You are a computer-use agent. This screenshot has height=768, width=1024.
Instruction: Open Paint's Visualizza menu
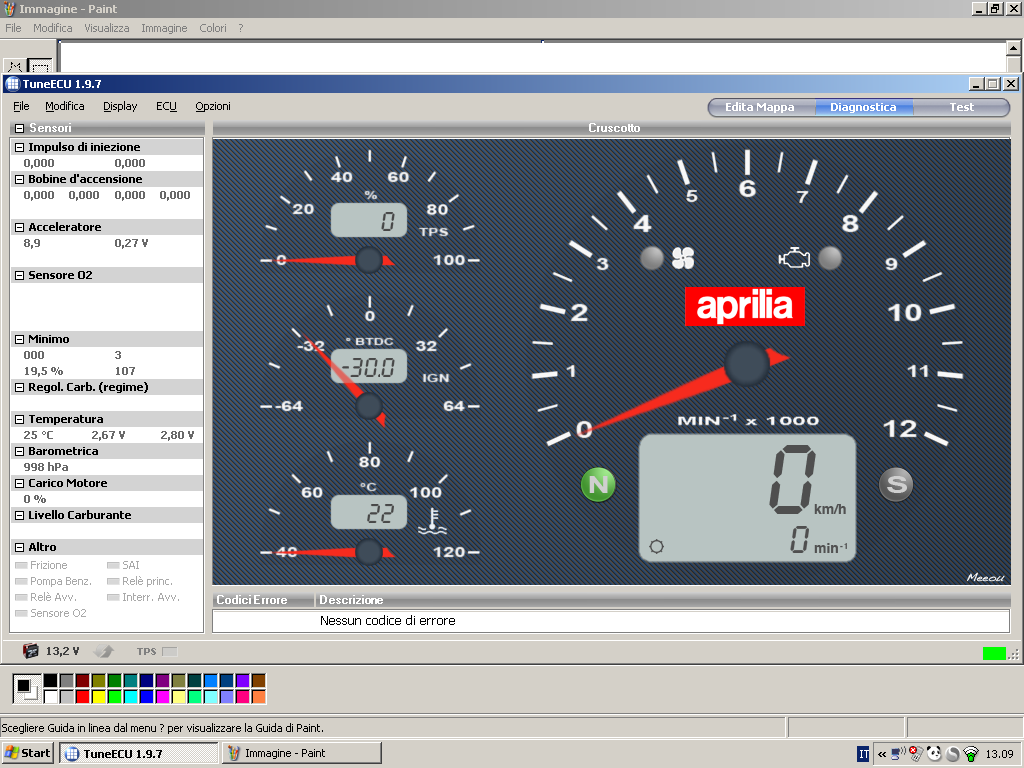pyautogui.click(x=106, y=28)
